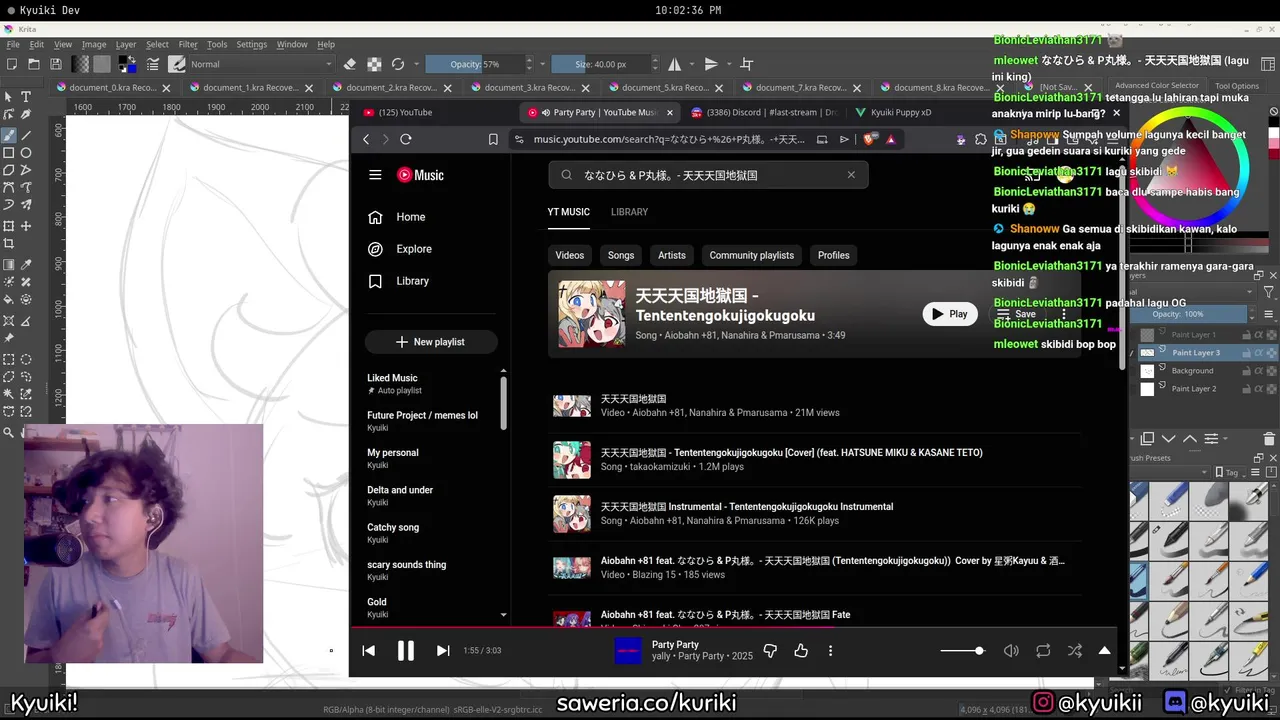Adjust the YouTube Music volume slider

click(x=962, y=651)
